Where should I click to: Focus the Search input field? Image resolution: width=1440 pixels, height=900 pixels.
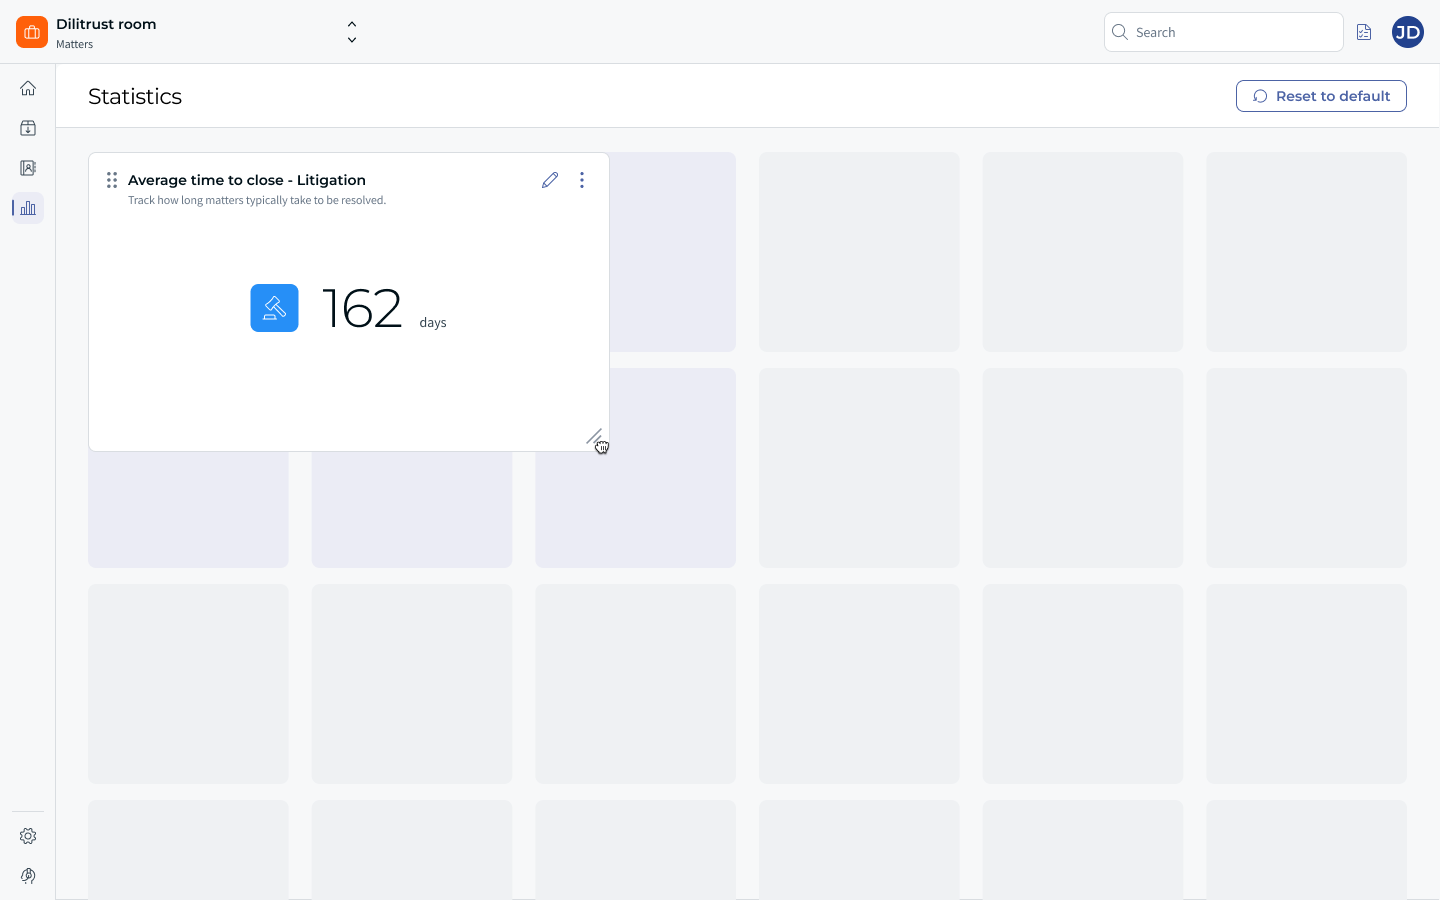[x=1223, y=32]
